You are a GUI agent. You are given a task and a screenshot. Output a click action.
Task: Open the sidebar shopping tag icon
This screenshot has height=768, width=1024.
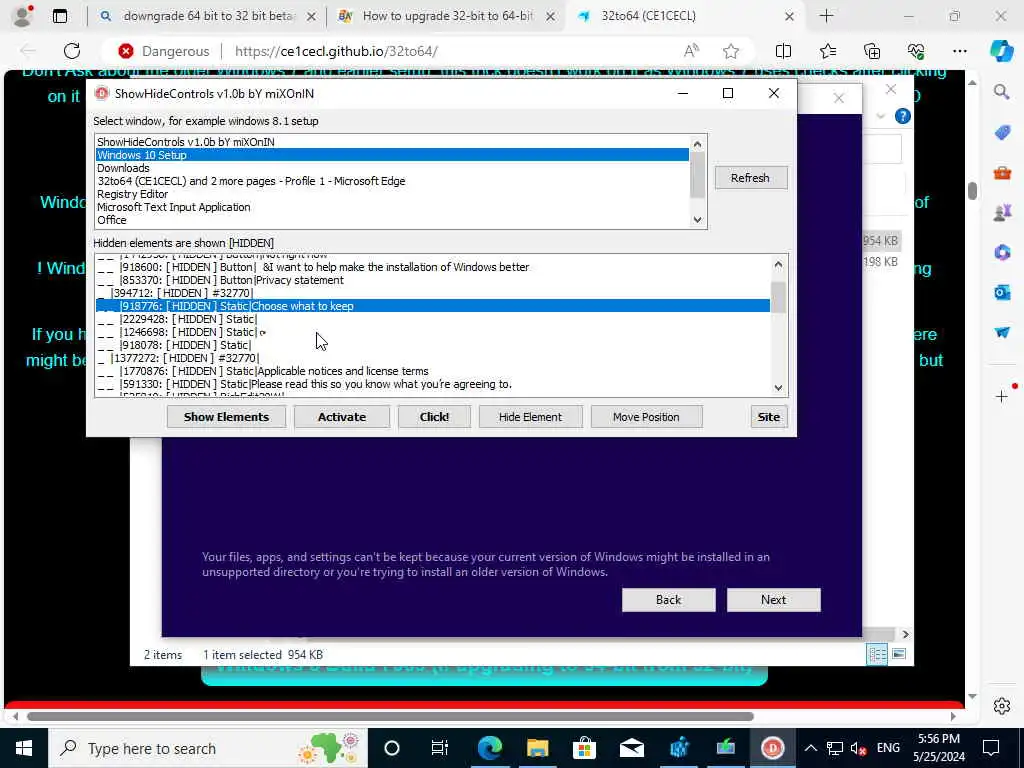(1002, 133)
